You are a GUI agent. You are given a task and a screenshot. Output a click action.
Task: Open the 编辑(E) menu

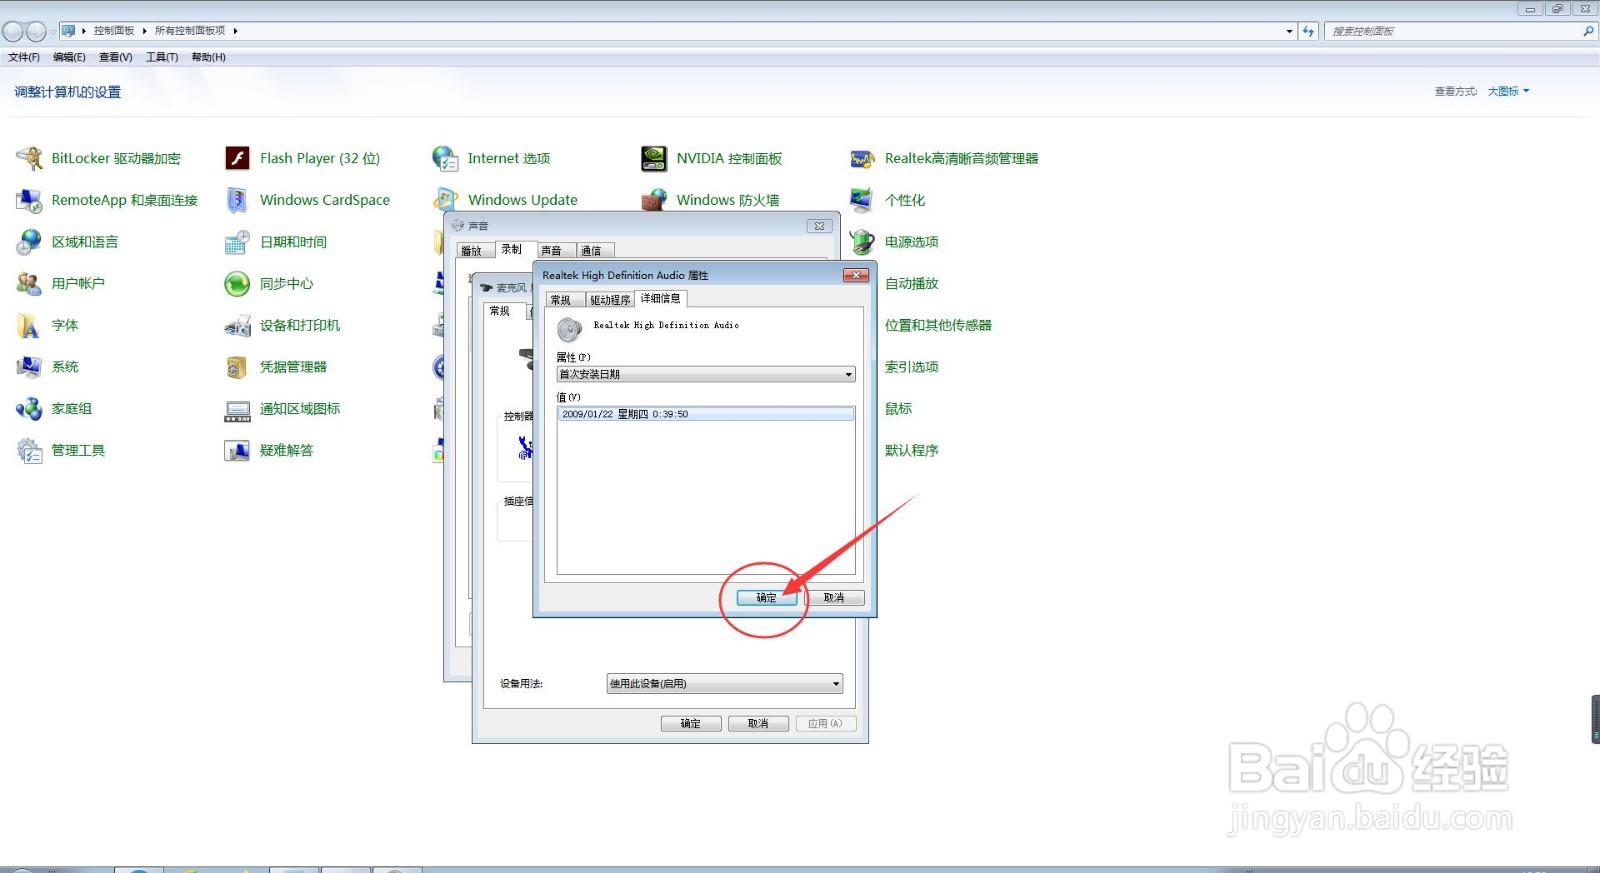(x=69, y=57)
